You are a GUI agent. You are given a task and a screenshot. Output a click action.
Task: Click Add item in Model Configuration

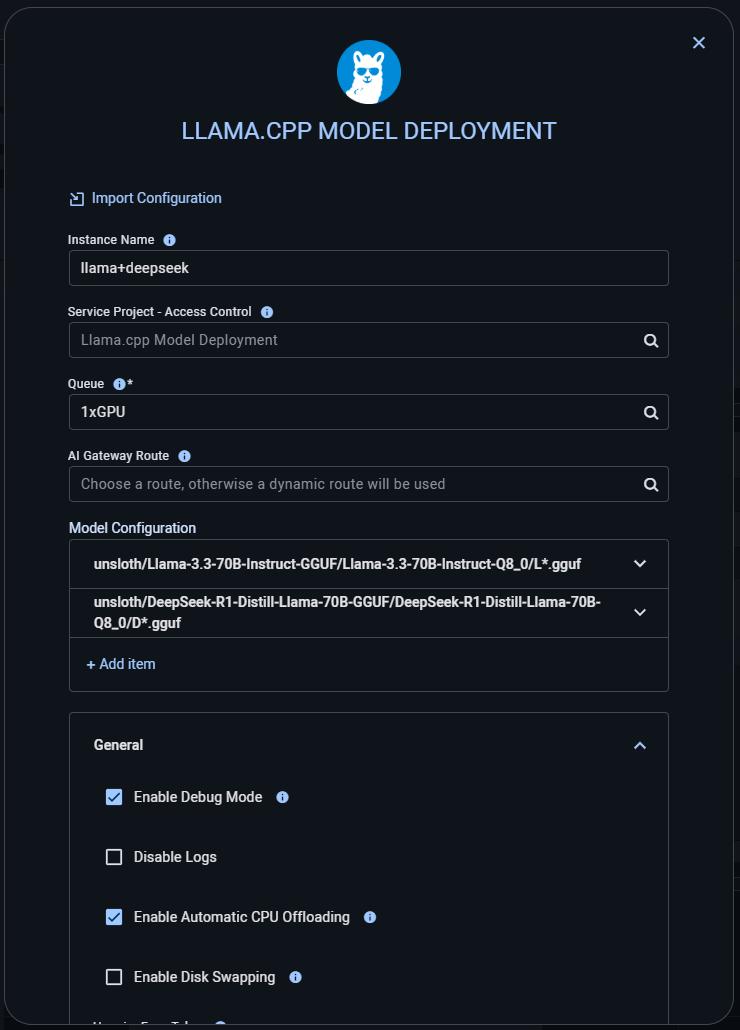[x=121, y=664]
